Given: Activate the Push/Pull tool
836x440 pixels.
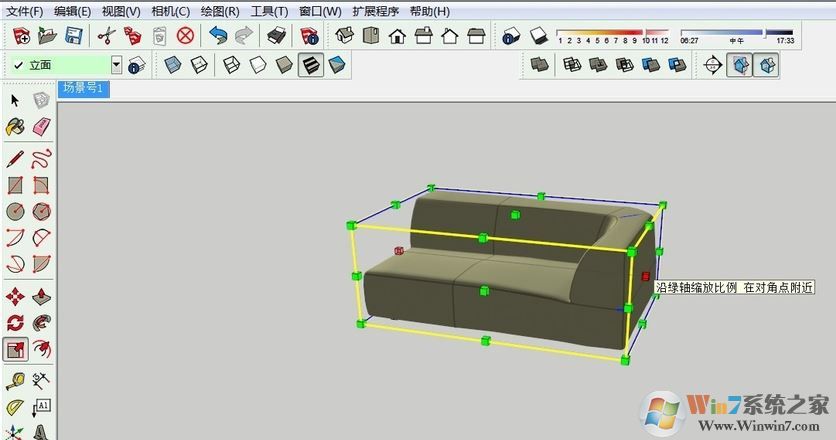Looking at the screenshot, I should (41, 296).
